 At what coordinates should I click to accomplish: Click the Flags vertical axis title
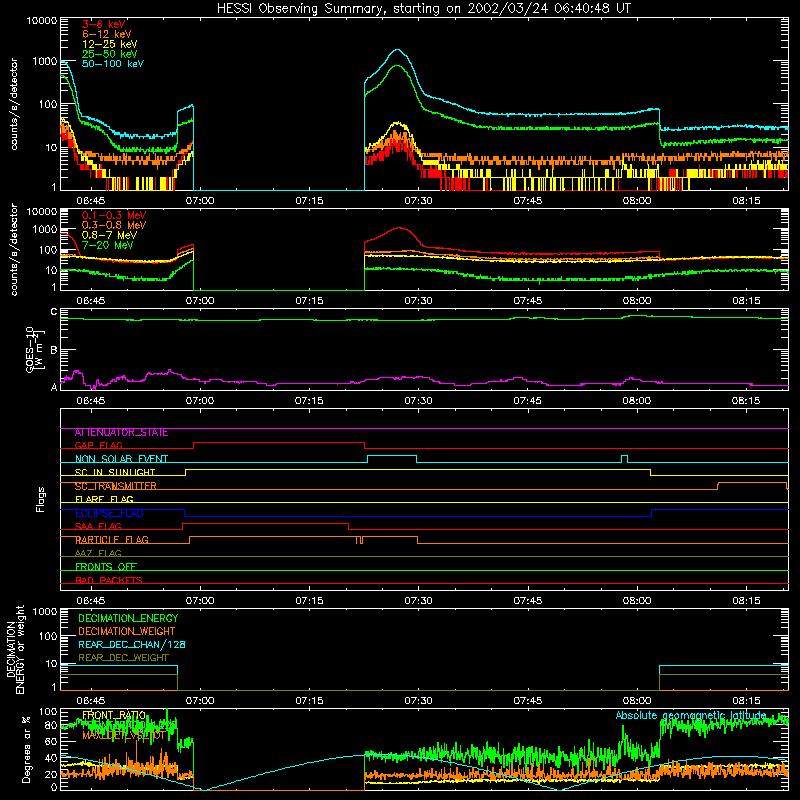point(40,499)
